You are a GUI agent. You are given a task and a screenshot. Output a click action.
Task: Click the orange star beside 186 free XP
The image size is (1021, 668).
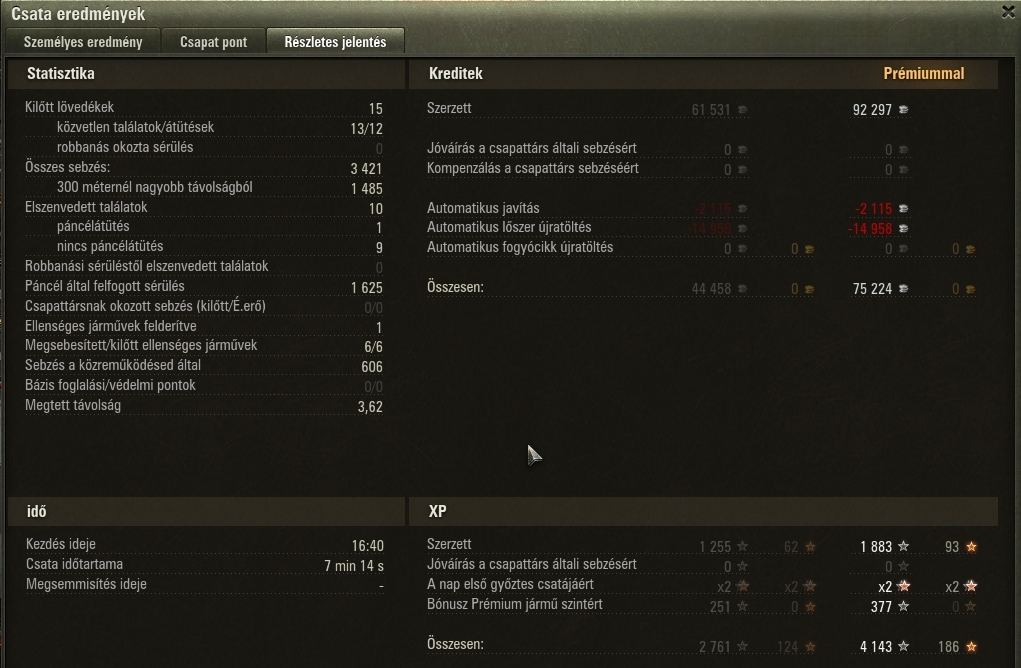click(971, 647)
